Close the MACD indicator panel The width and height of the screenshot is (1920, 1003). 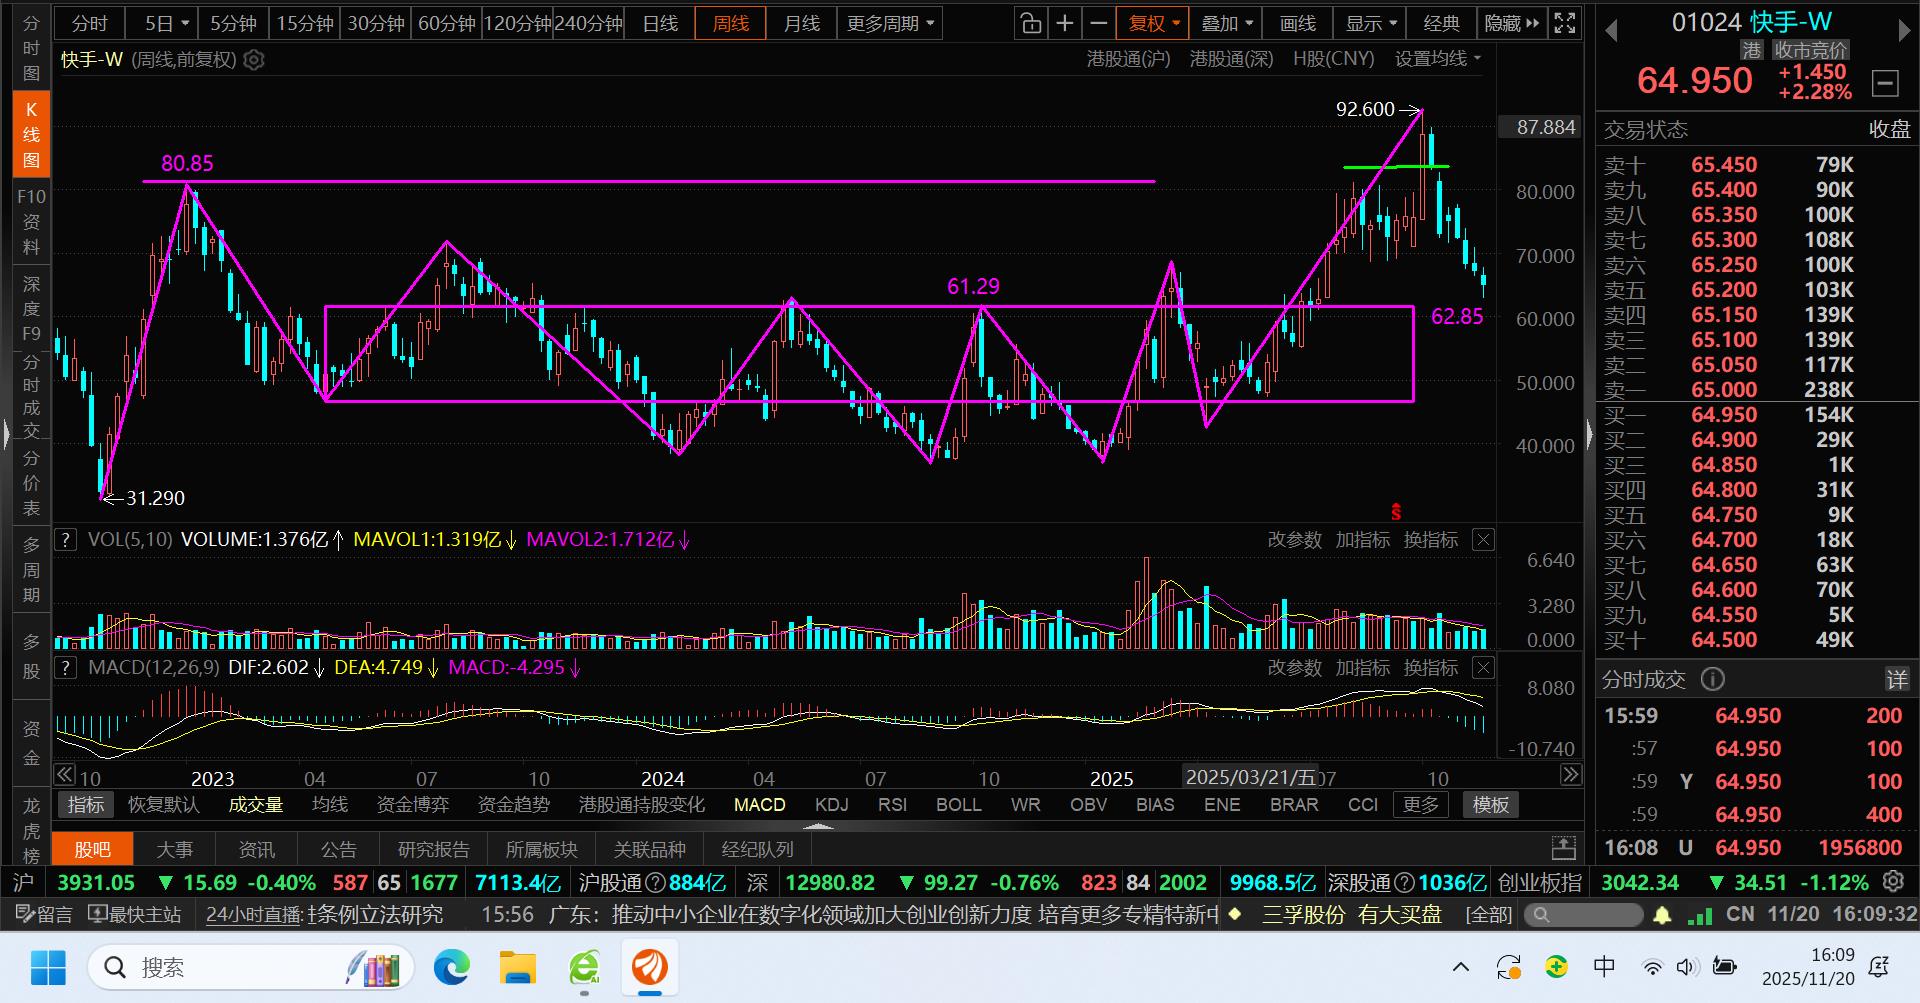tap(1483, 668)
